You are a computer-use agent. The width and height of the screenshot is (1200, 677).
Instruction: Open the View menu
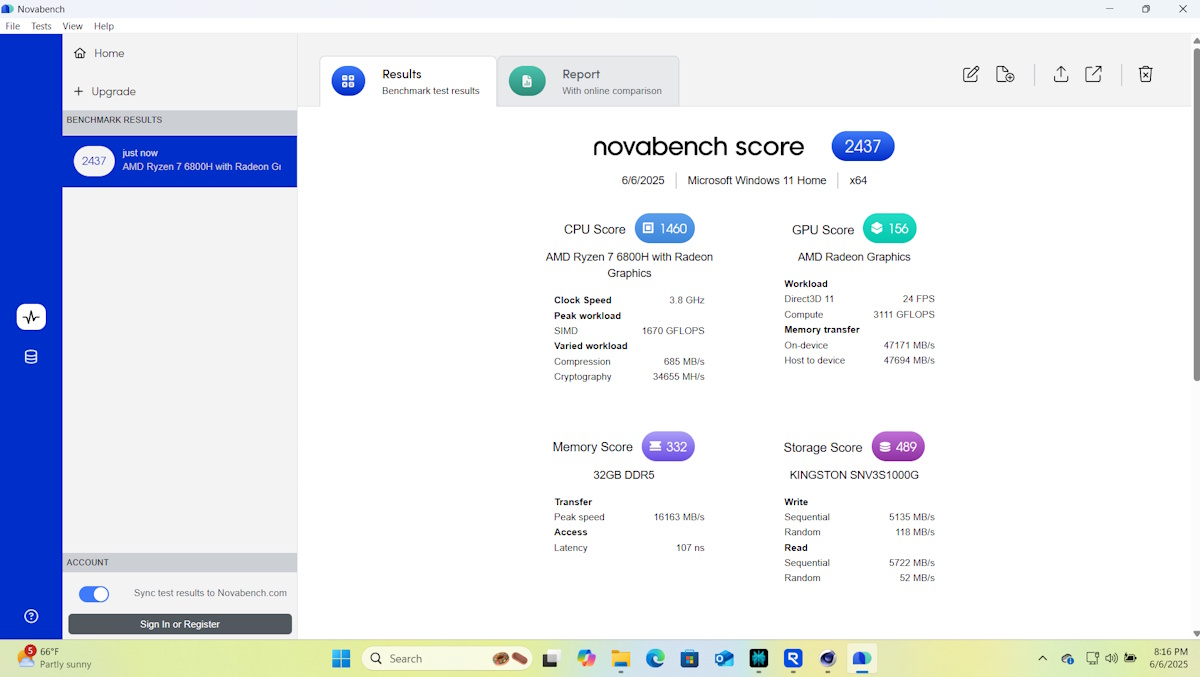72,26
